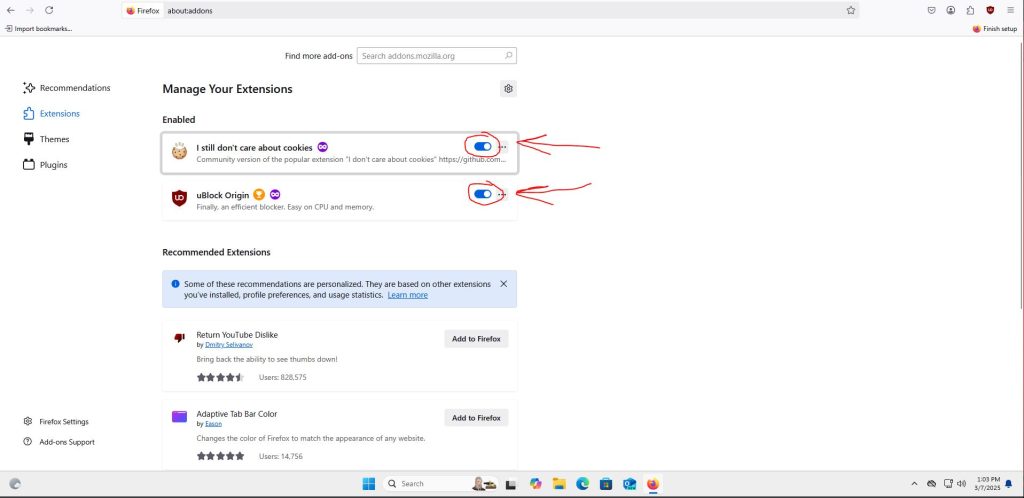Launch Microsoft Edge from the taskbar

tap(583, 484)
